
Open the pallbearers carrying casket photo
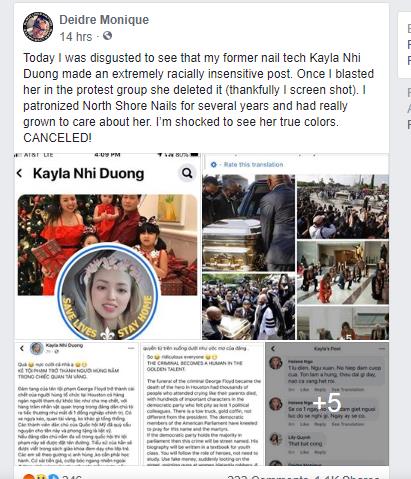tap(248, 307)
